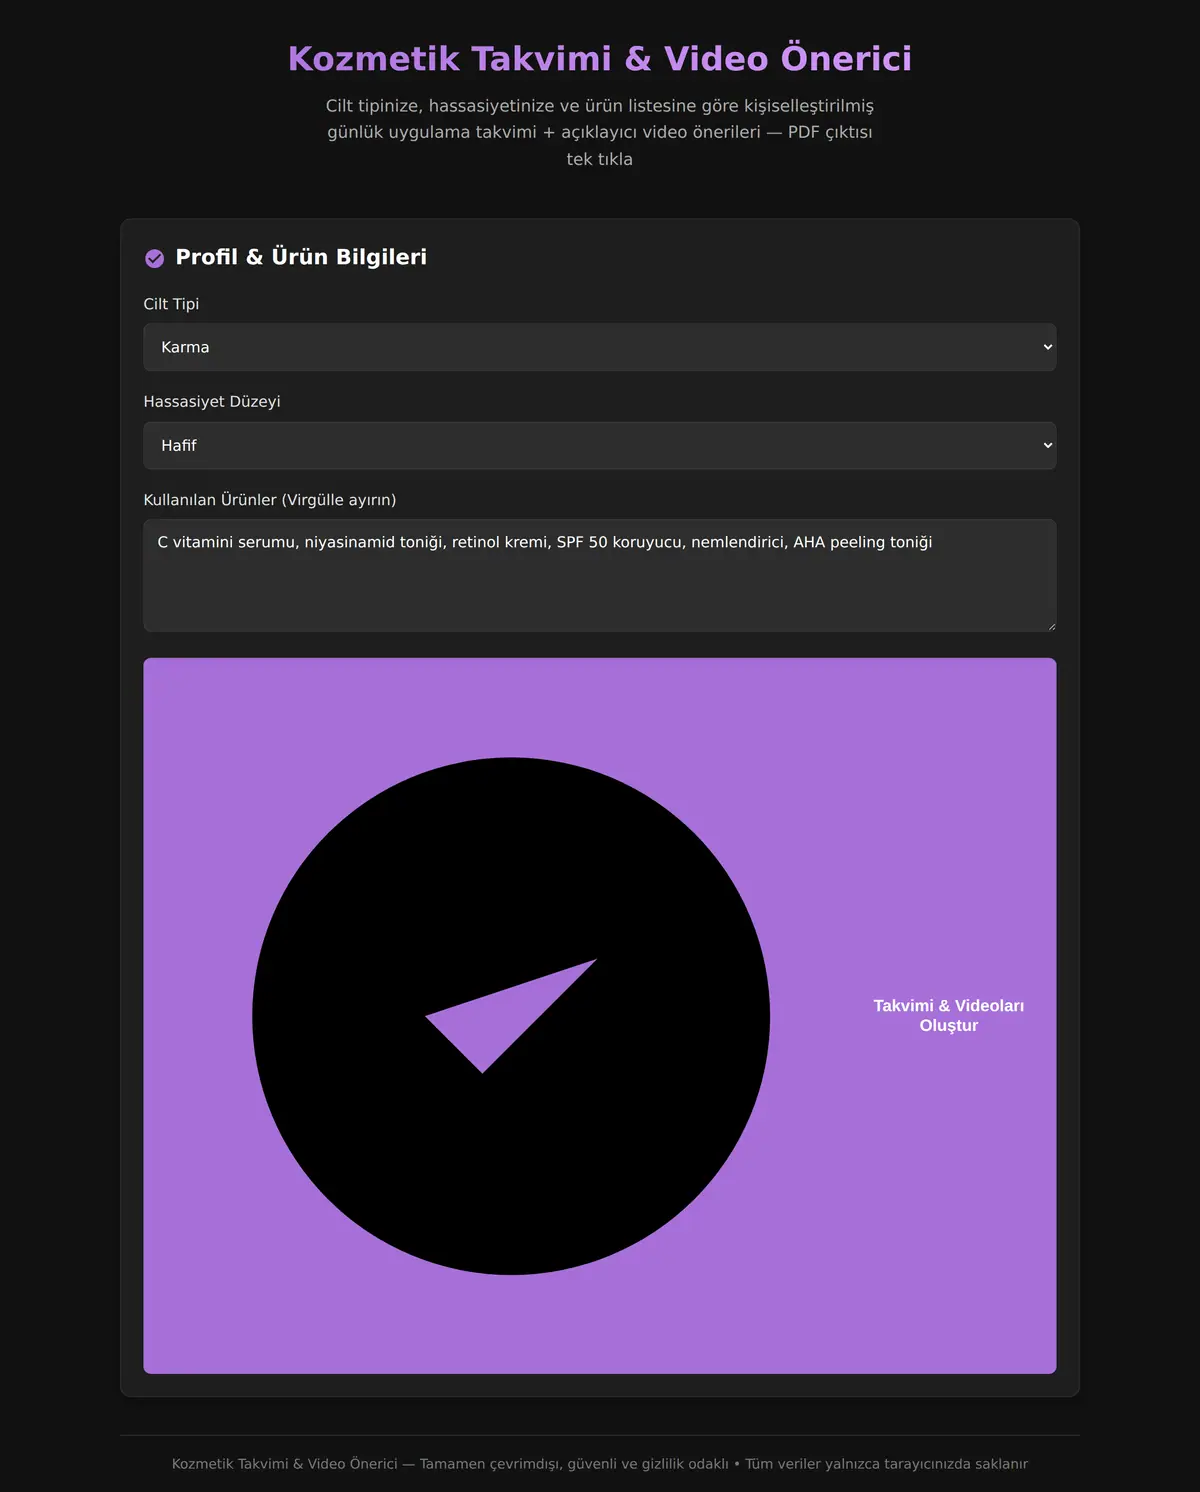1200x1492 pixels.
Task: Click the checkmark icon beside Profil & Ürün Bilgileri
Action: [x=155, y=258]
